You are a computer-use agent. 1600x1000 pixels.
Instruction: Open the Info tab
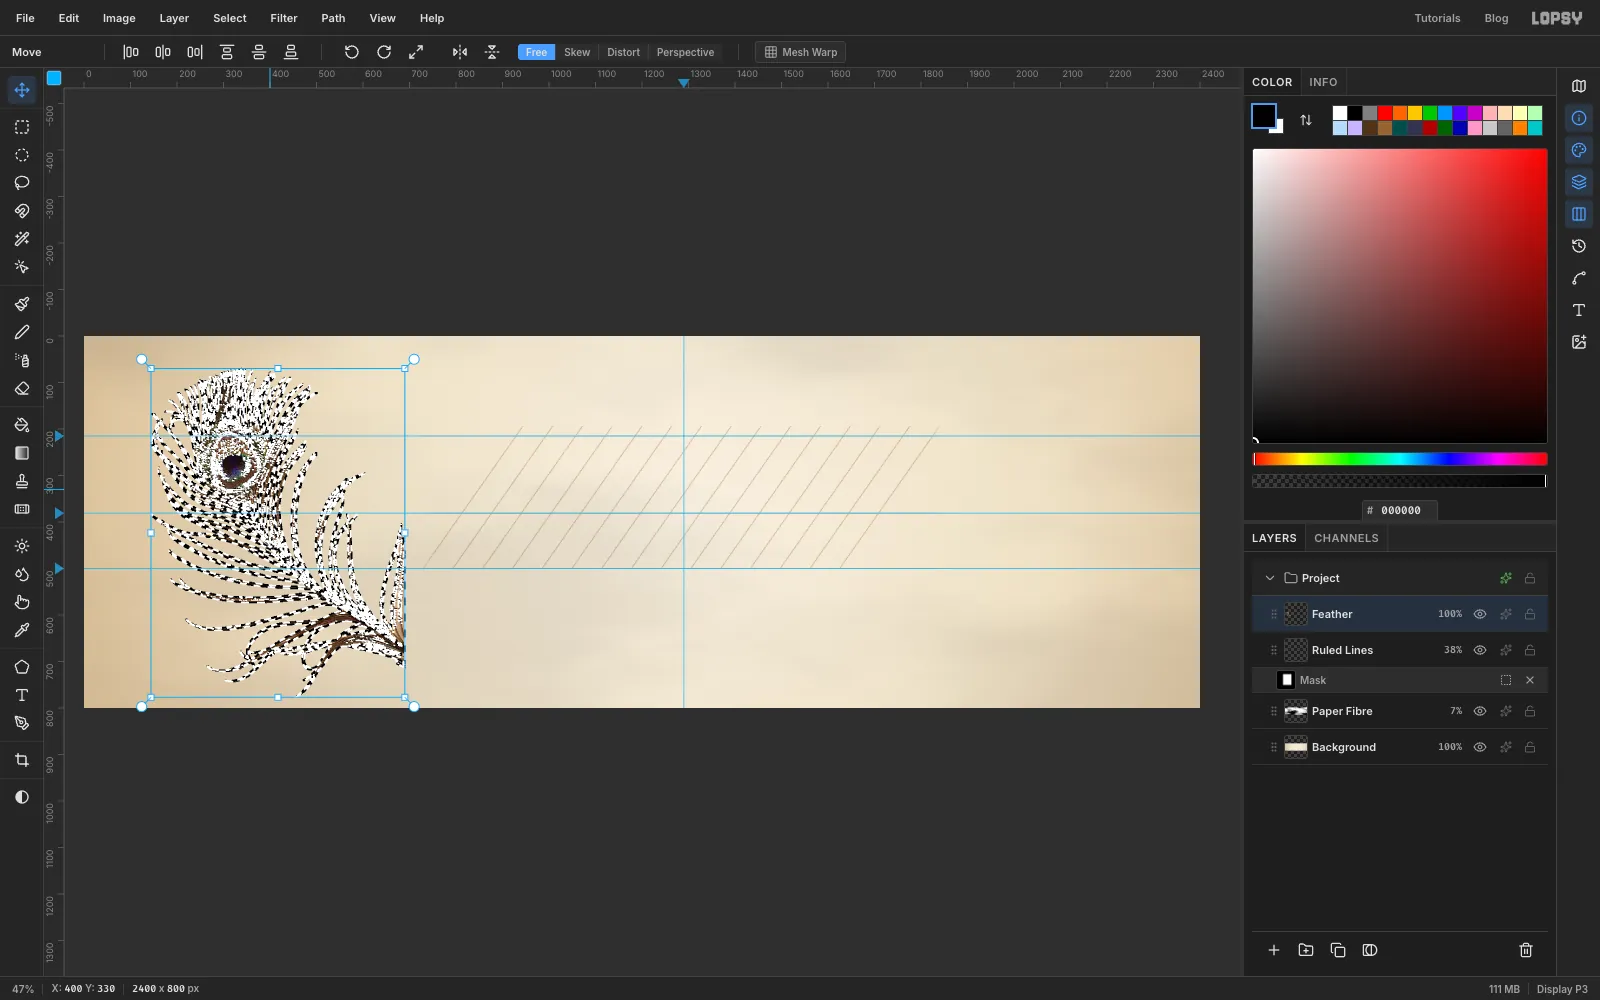pyautogui.click(x=1323, y=82)
